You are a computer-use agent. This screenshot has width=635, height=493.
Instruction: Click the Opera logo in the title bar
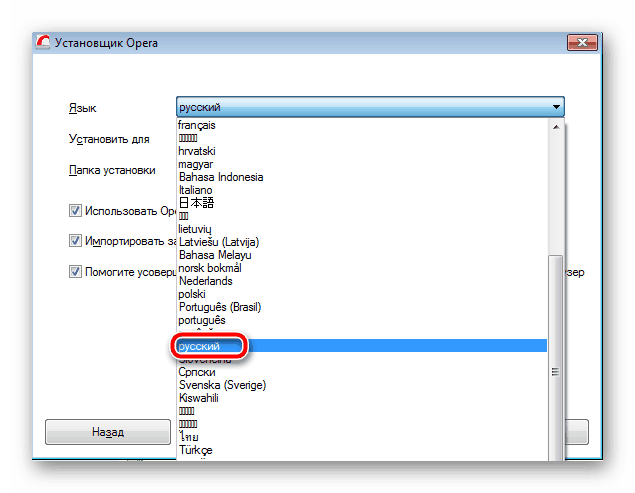(x=43, y=42)
